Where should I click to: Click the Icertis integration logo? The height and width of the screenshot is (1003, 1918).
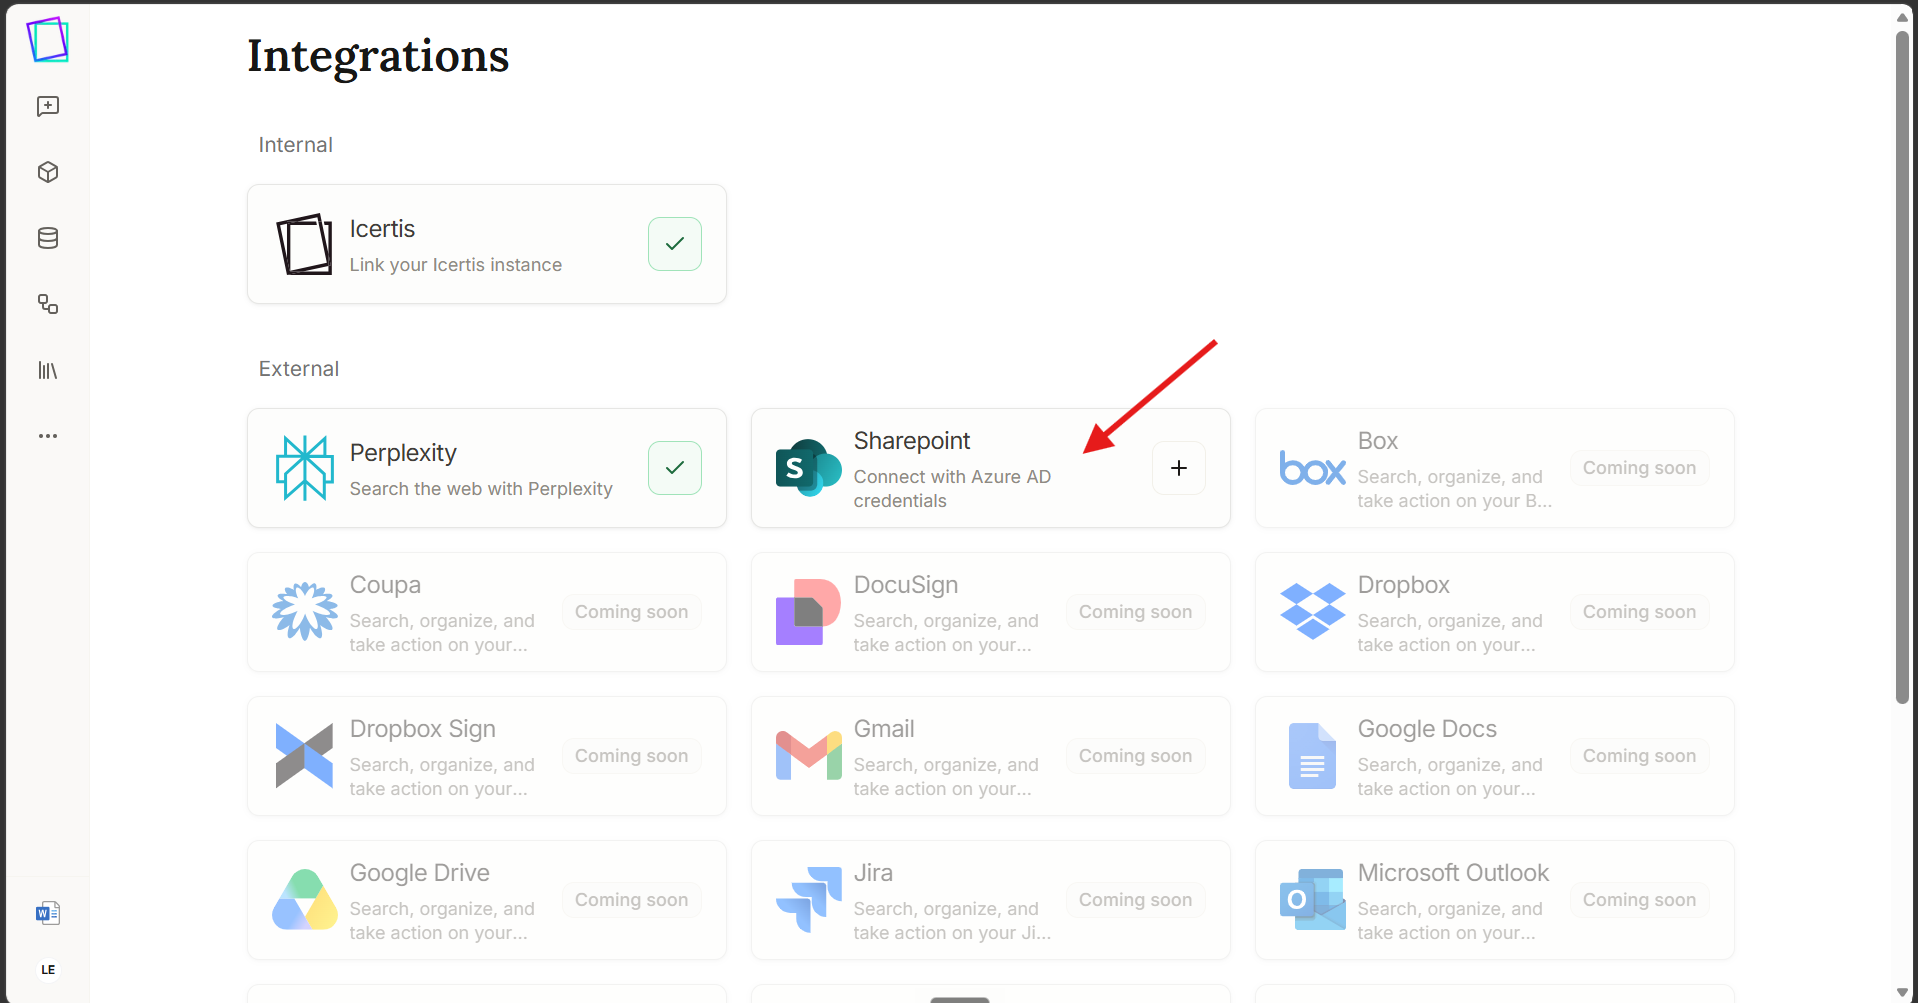coord(304,244)
